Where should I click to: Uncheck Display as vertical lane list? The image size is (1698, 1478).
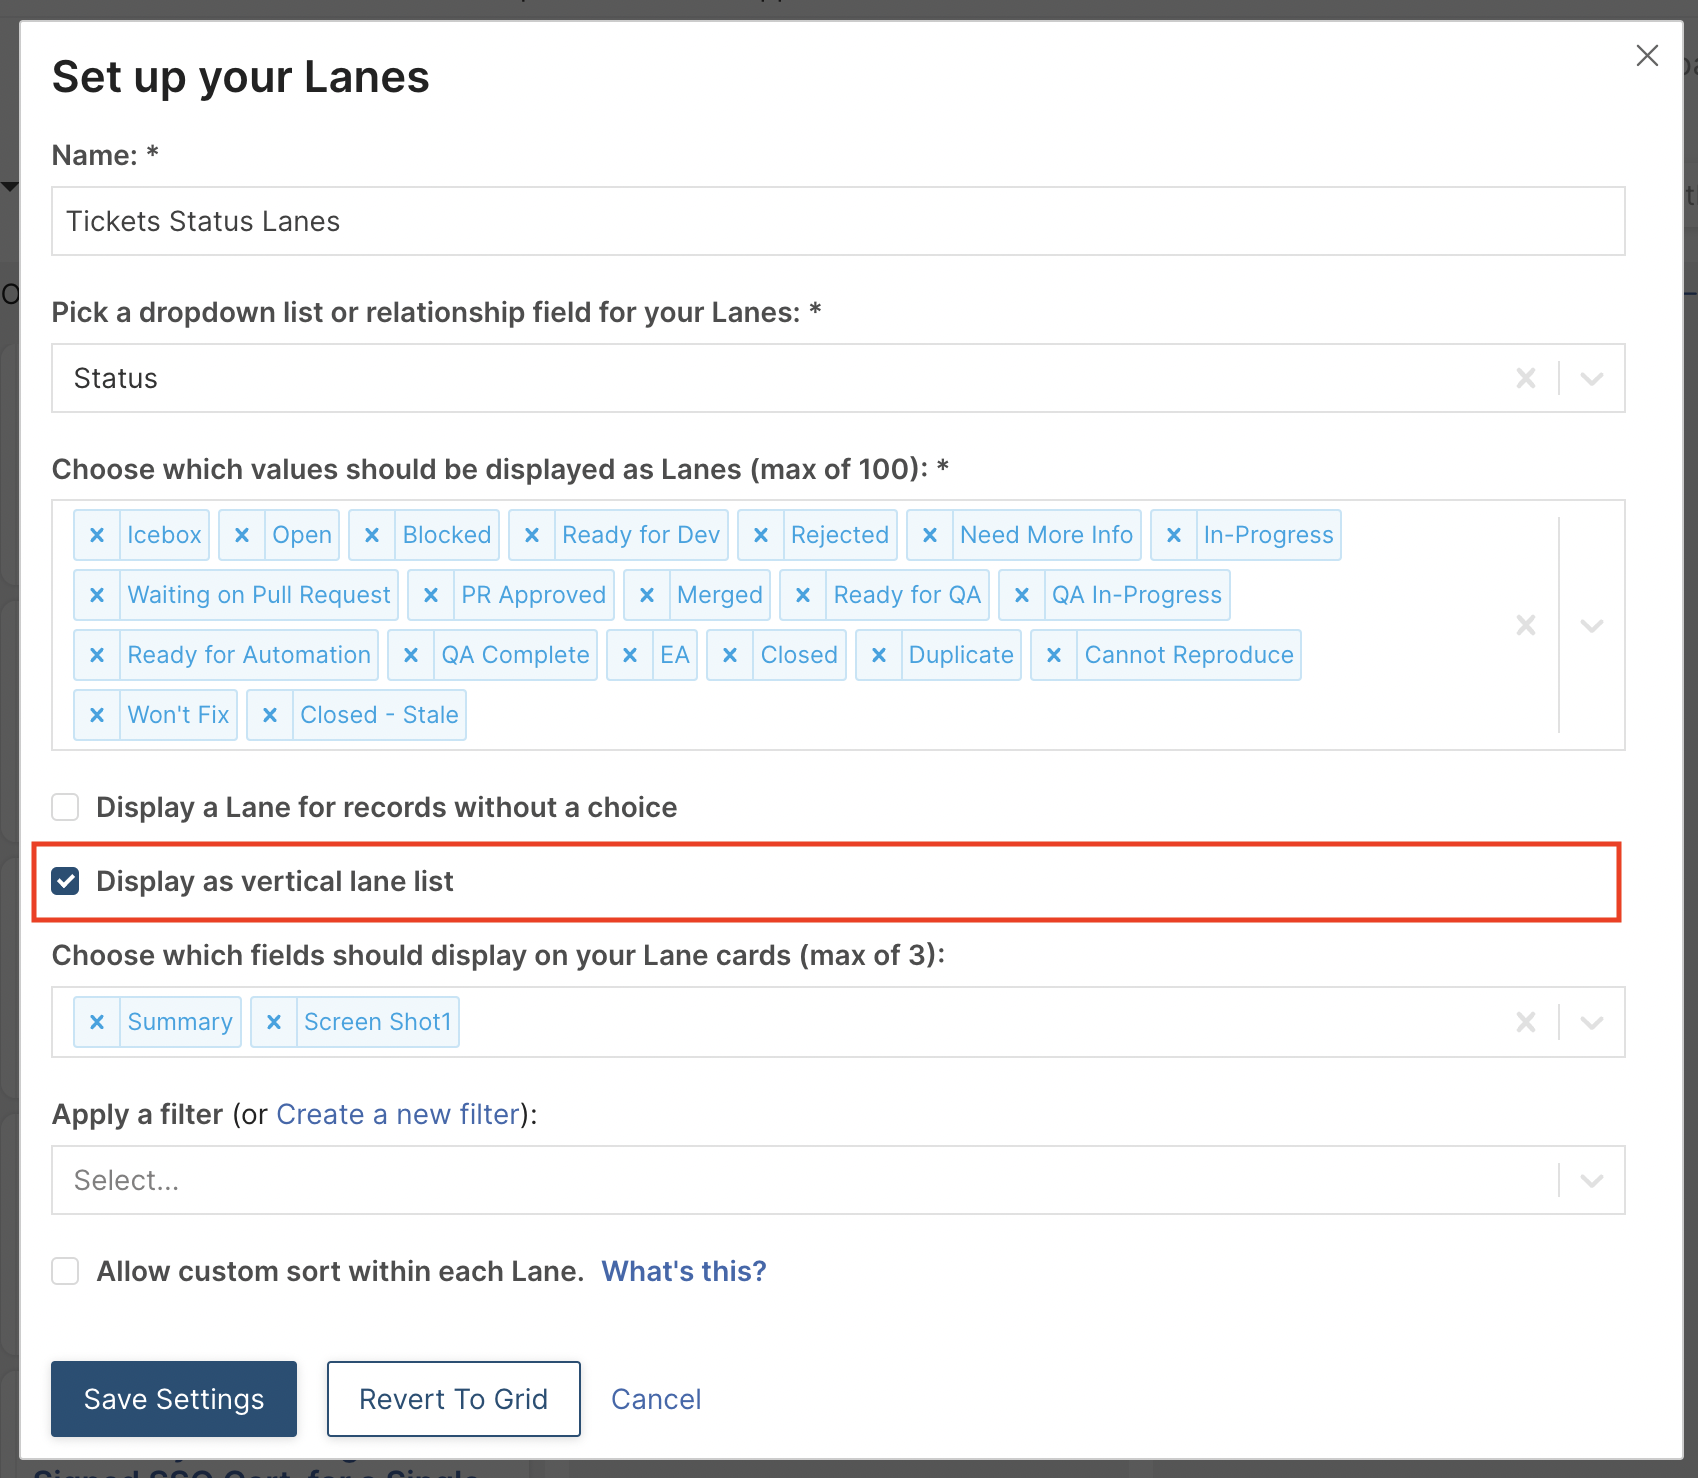tap(66, 881)
